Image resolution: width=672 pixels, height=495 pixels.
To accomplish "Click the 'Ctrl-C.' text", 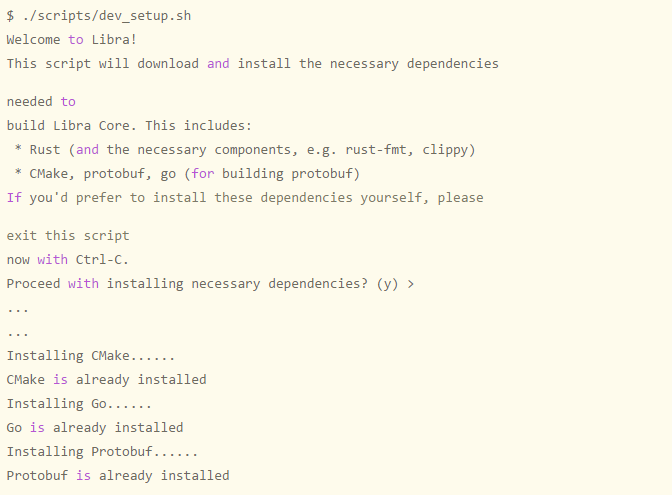I will click(x=102, y=260).
